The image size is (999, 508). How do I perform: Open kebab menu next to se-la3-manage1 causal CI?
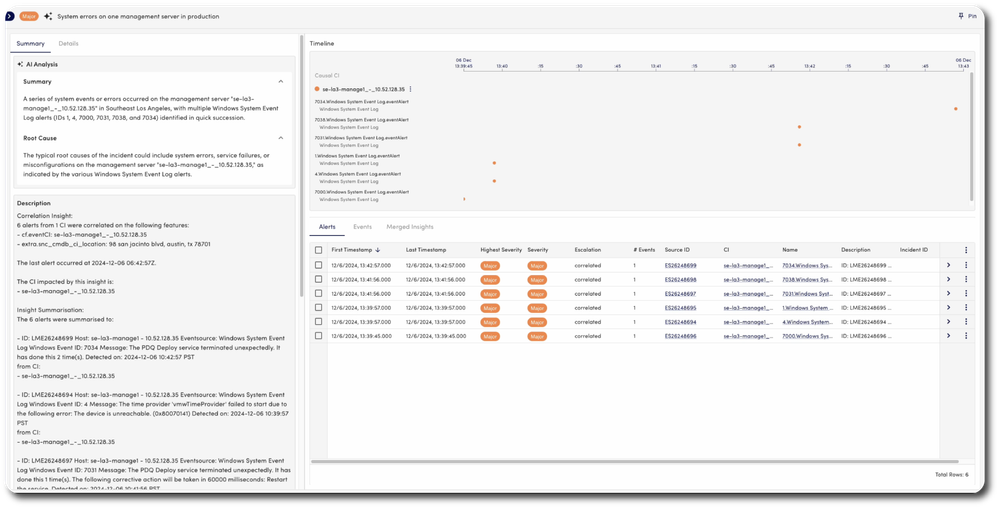coord(410,89)
